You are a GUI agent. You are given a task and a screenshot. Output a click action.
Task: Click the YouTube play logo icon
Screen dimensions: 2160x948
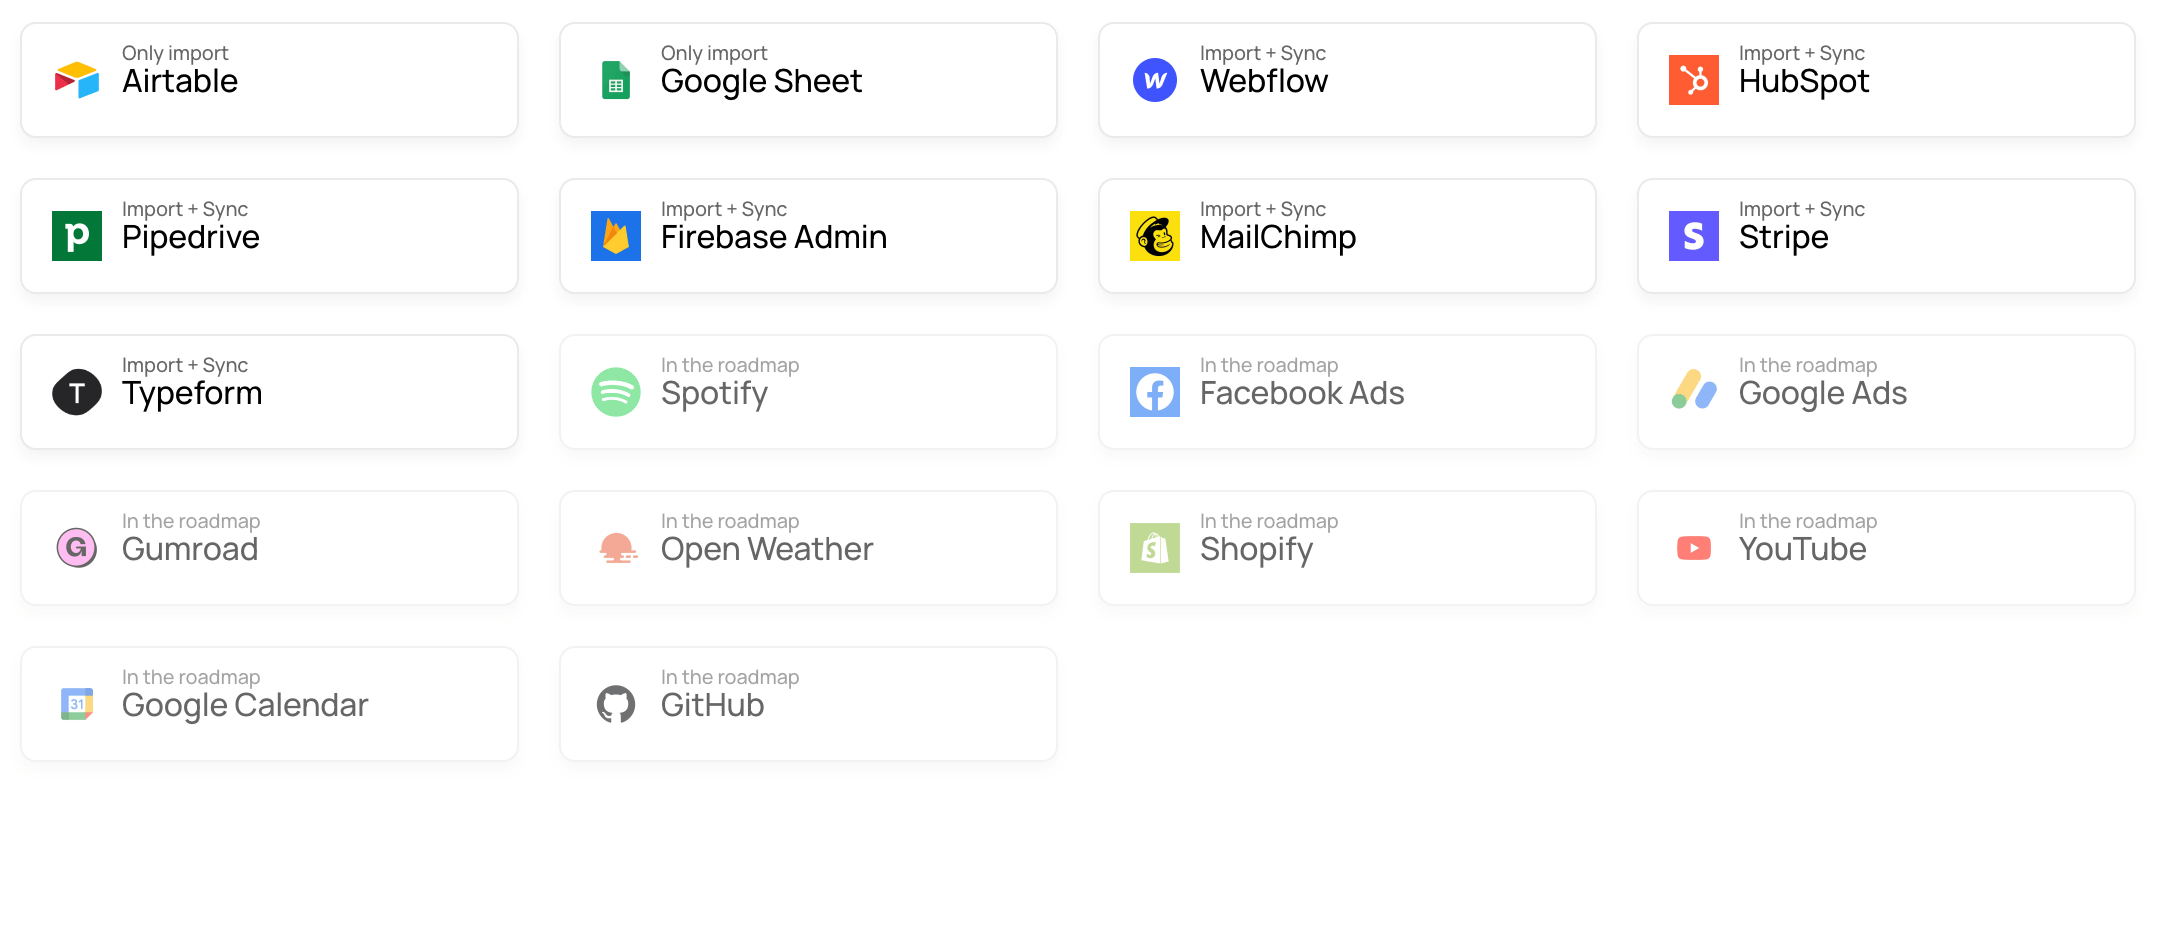pyautogui.click(x=1694, y=548)
